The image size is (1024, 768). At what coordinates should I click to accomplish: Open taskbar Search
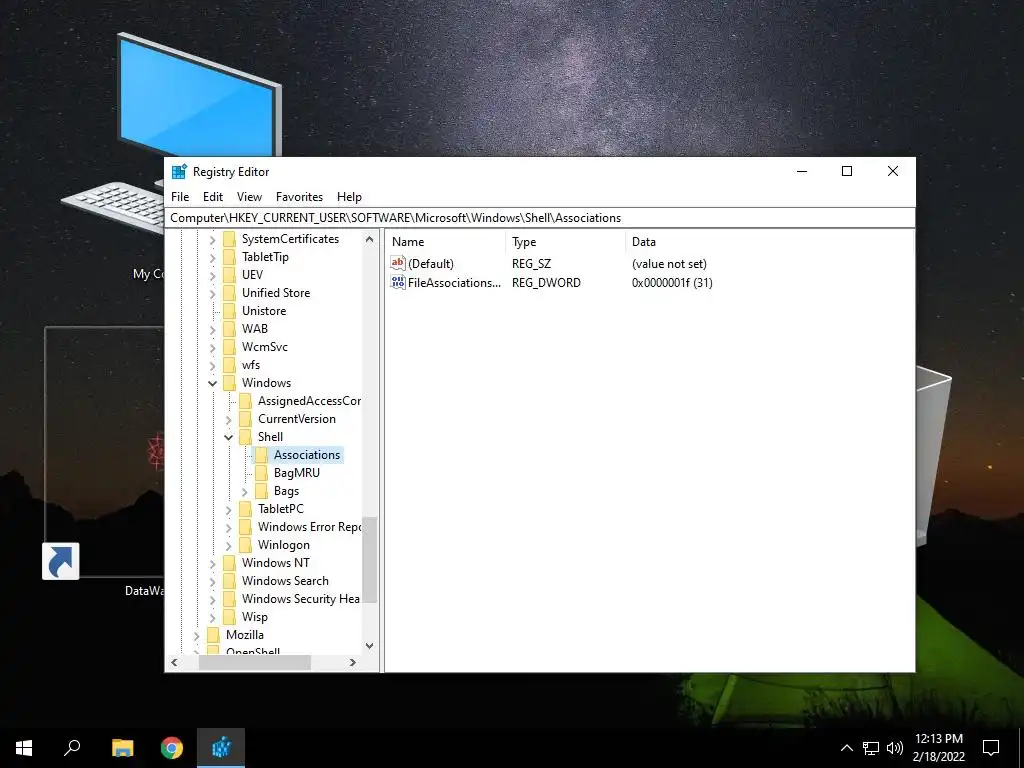pos(72,748)
